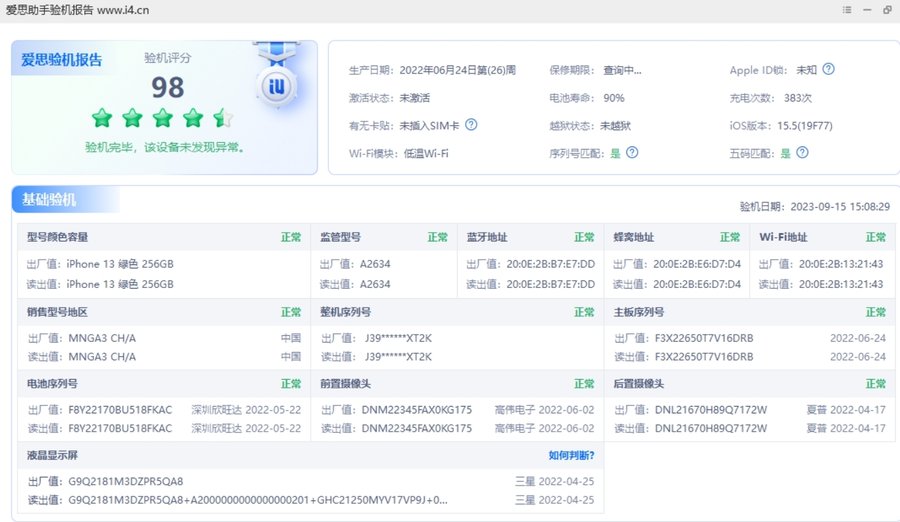The width and height of the screenshot is (900, 522).
Task: Click the message 验机完毕，该设备未发现异常。
Action: [x=165, y=148]
